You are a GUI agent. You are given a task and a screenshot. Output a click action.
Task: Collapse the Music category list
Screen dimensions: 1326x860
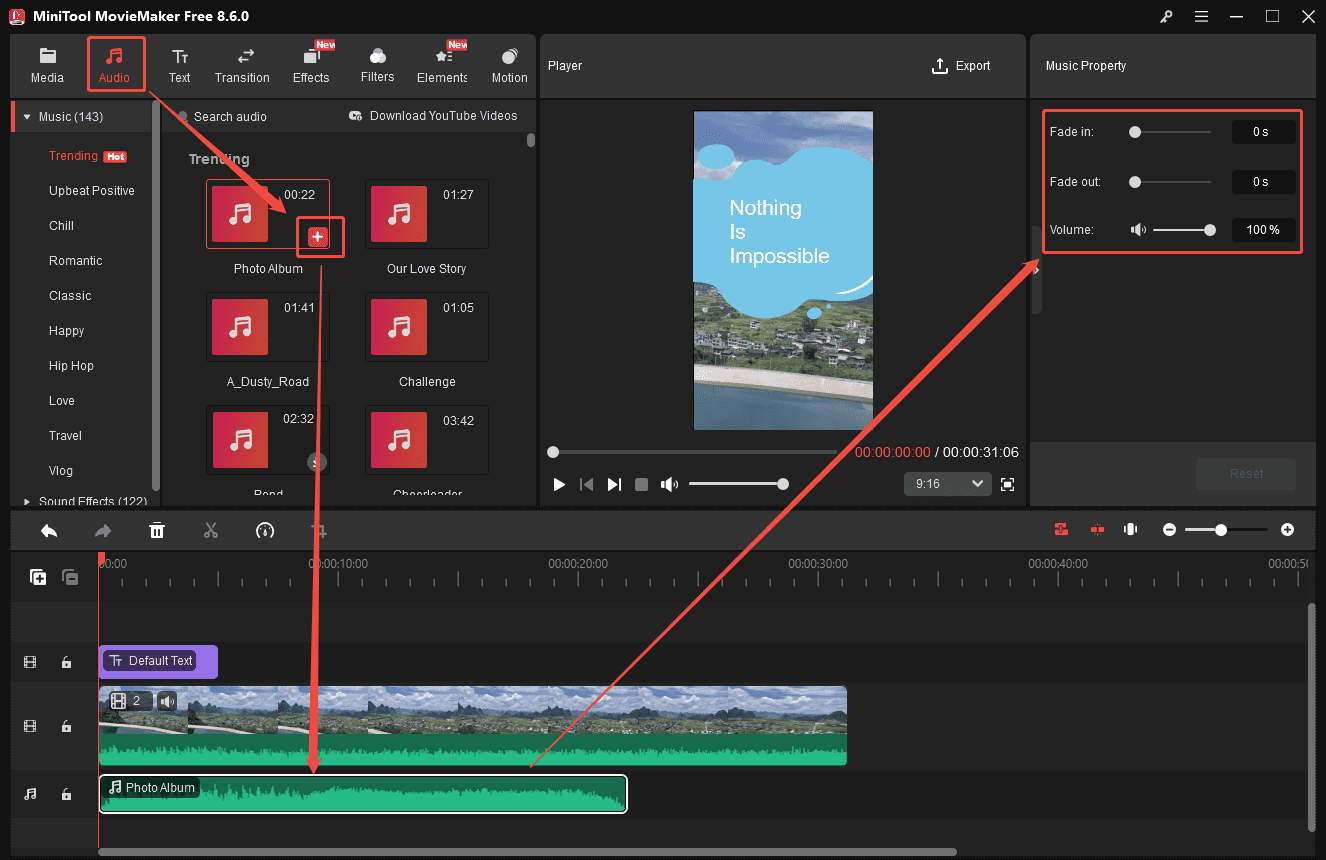coord(26,116)
